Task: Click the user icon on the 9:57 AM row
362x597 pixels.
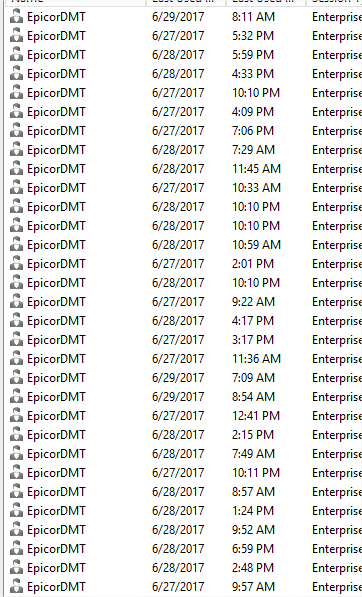Action: (16, 587)
